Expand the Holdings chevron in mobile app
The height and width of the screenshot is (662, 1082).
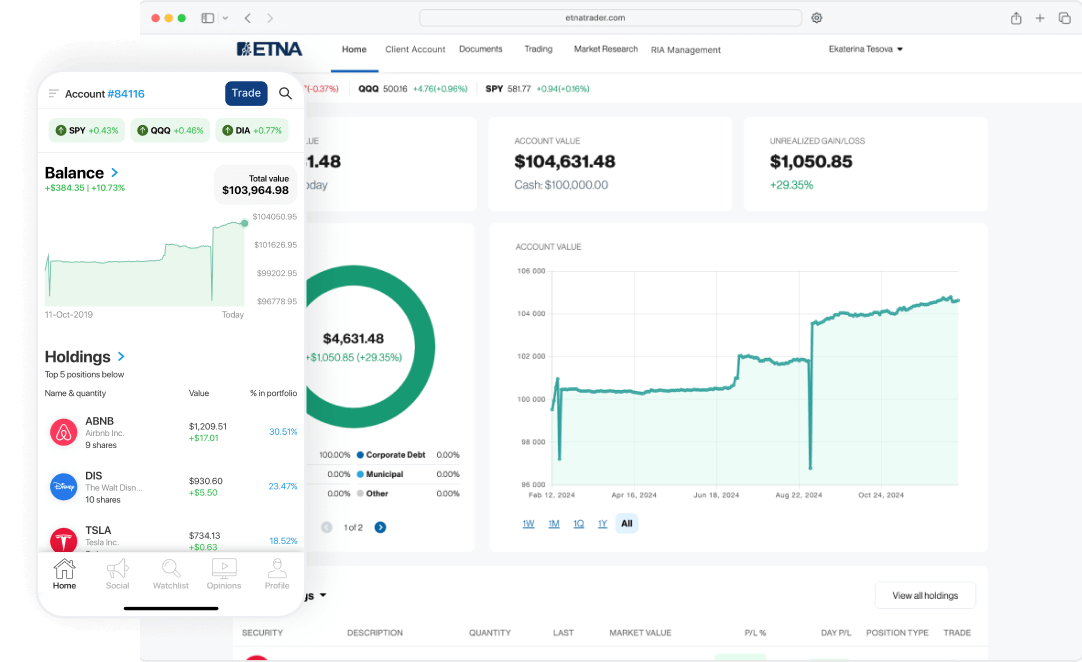pos(121,356)
